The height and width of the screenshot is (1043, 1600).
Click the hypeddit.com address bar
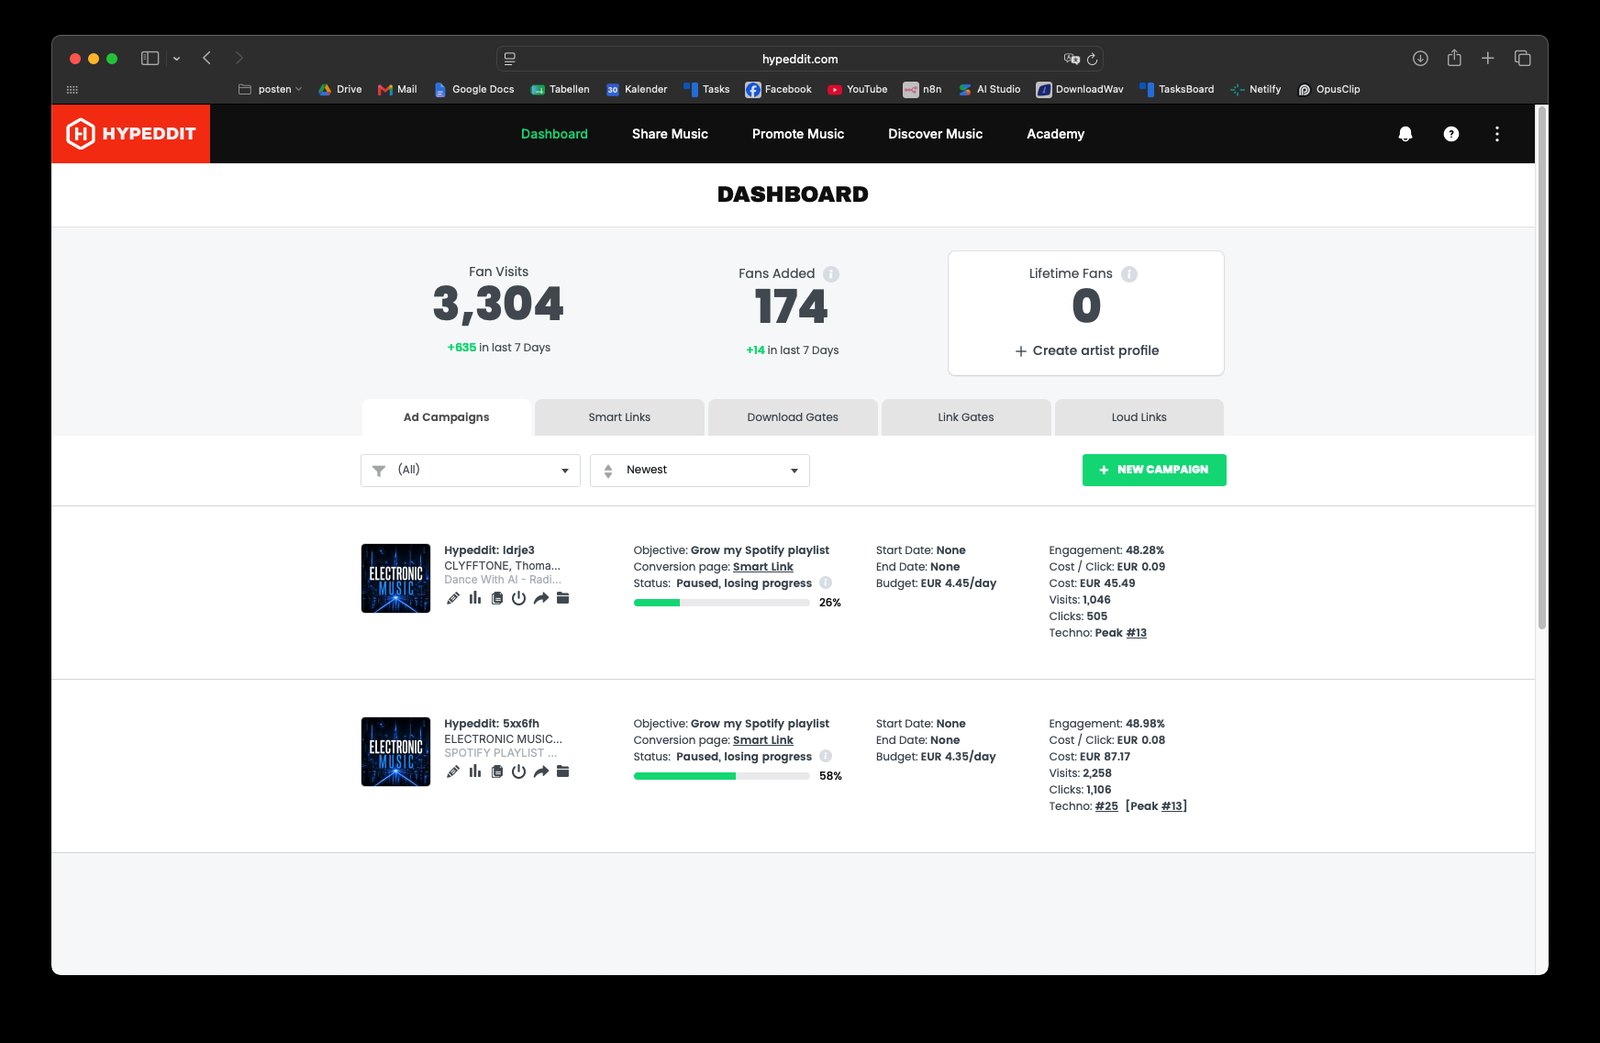coord(800,59)
